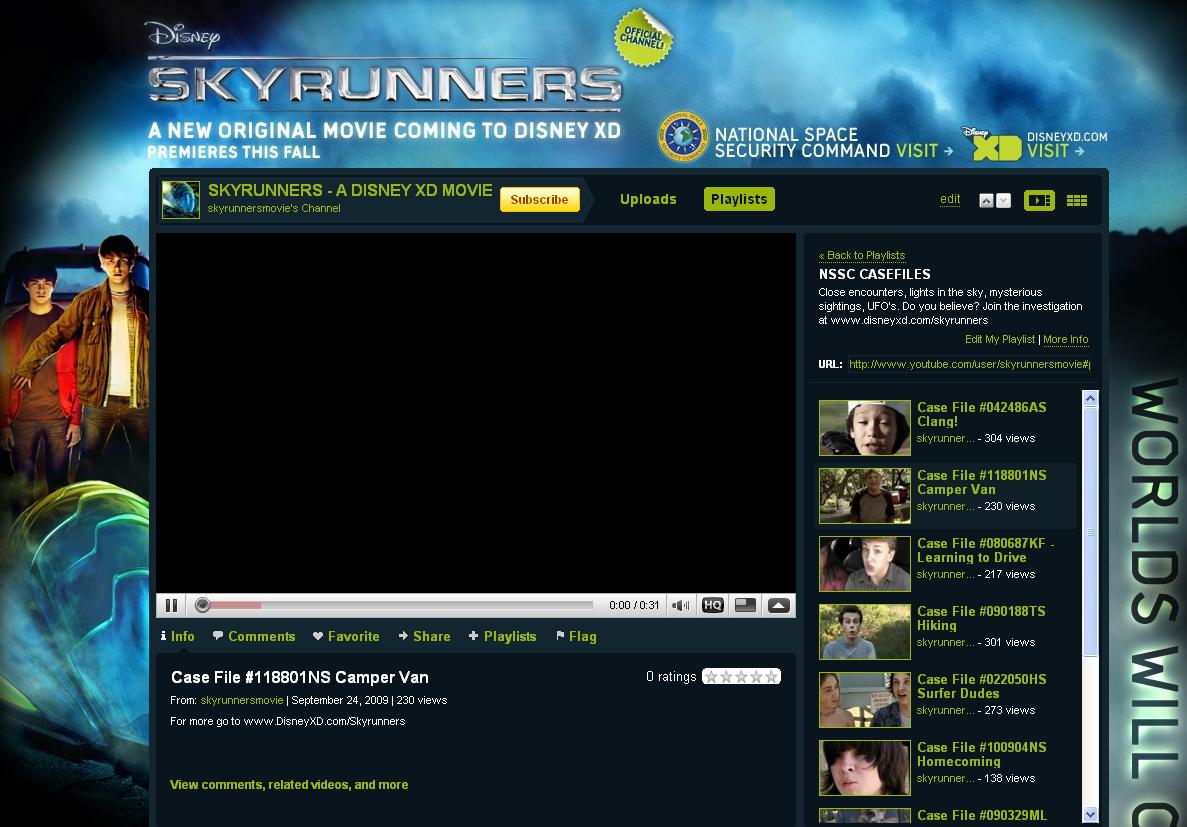Click the edit link in channel header
Viewport: 1187px width, 827px height.
tap(950, 199)
